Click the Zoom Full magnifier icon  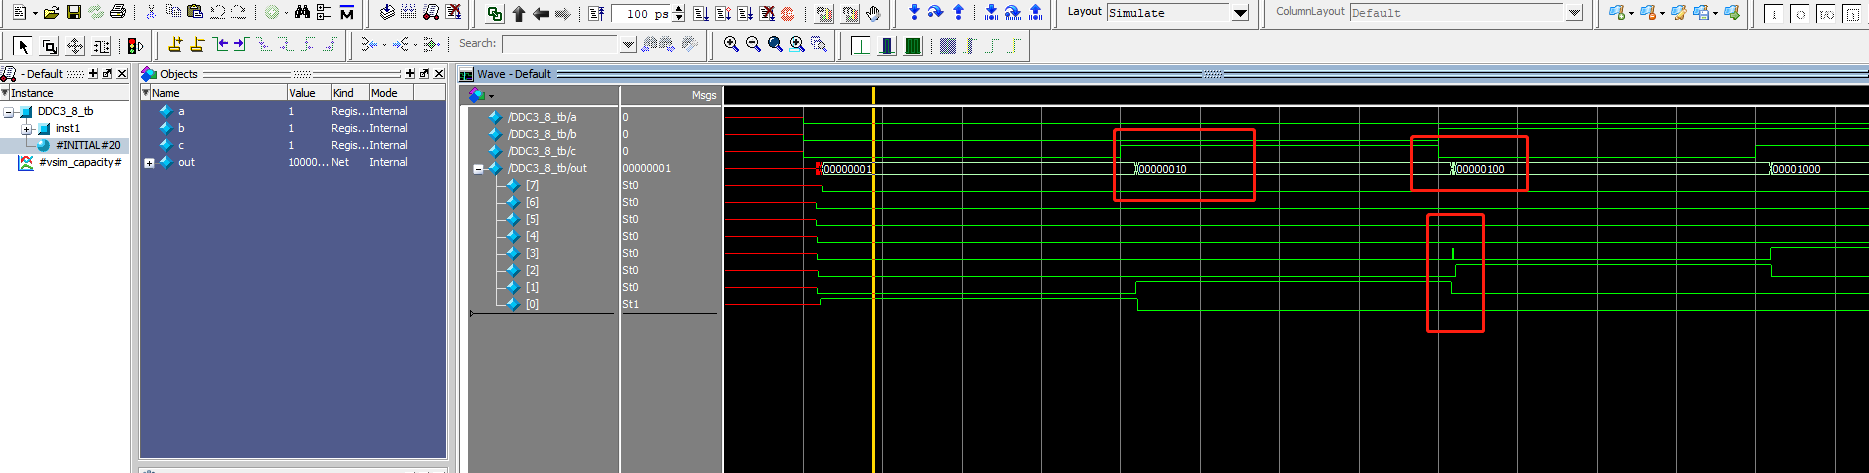tap(775, 44)
